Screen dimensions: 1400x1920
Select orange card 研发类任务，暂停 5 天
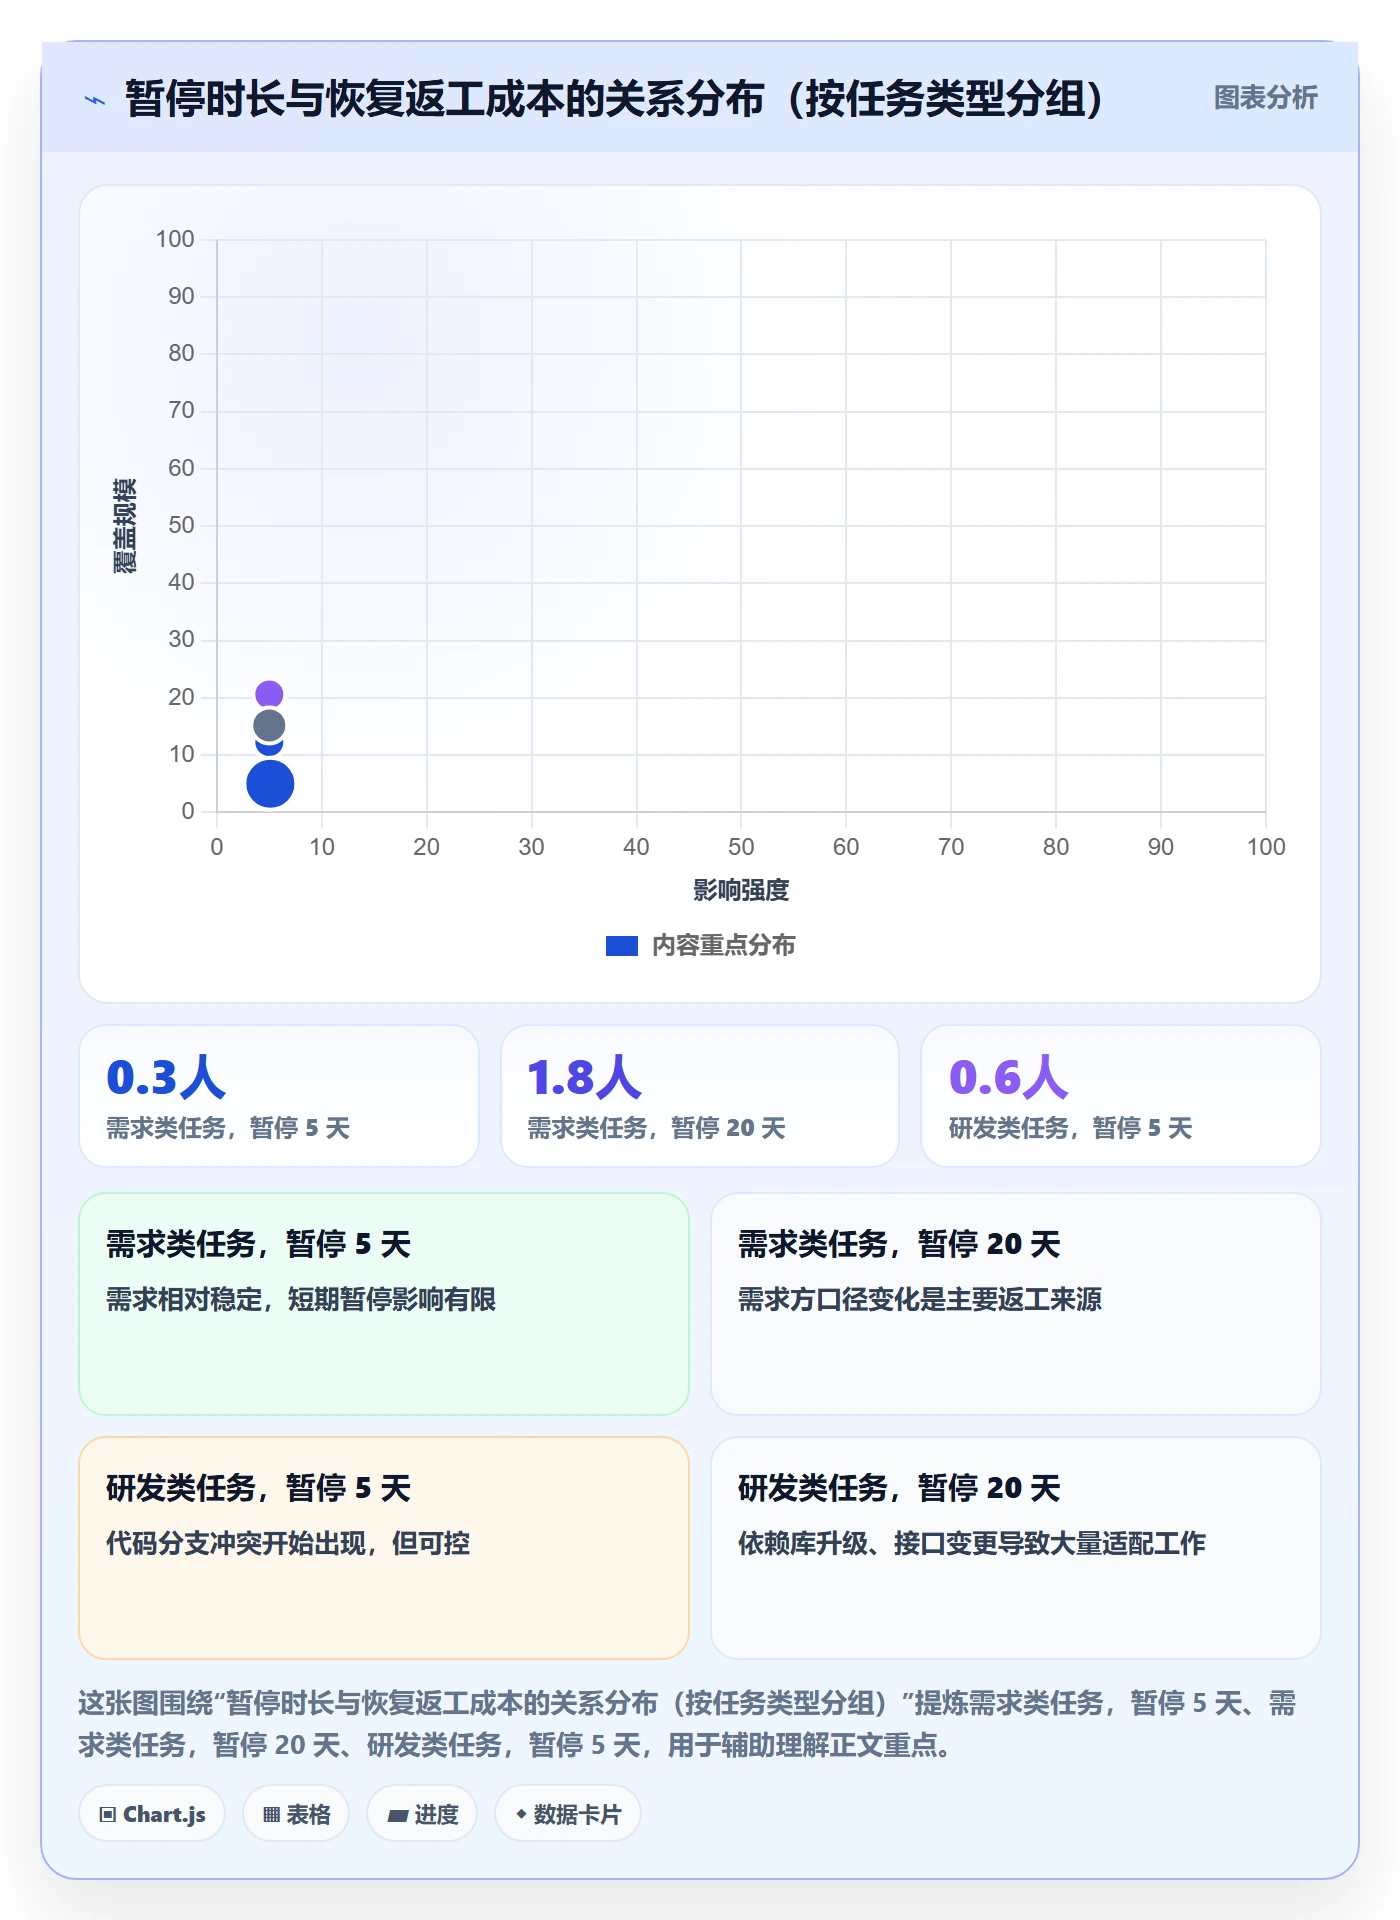pyautogui.click(x=384, y=1548)
